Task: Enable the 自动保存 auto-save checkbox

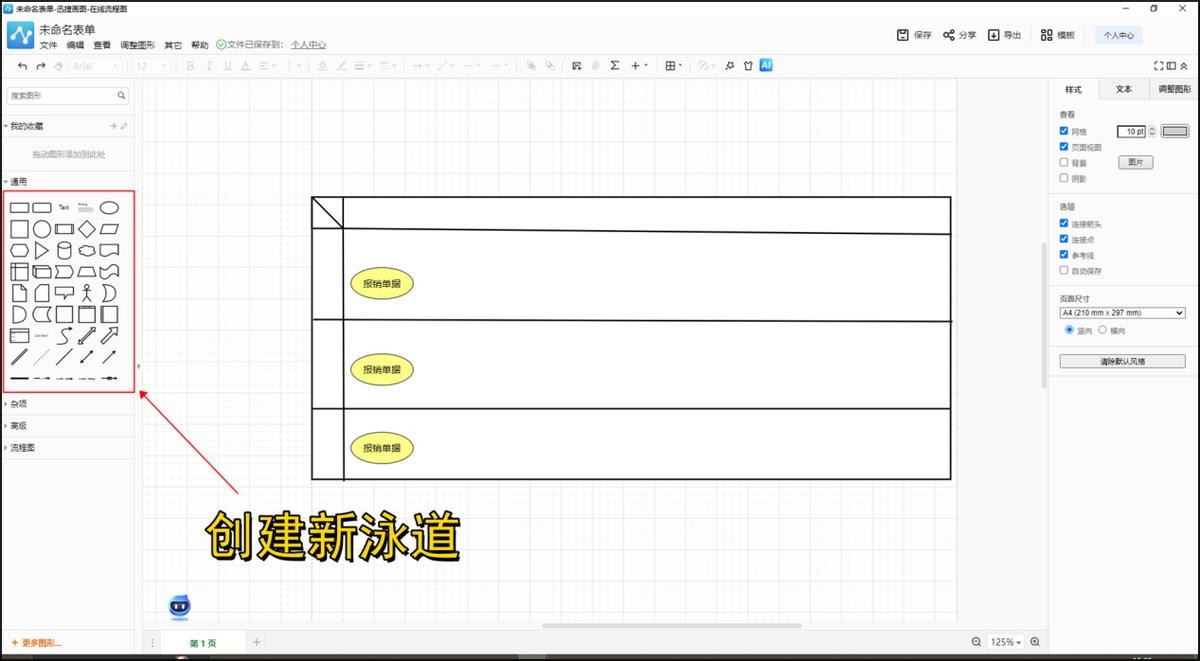Action: pos(1064,270)
